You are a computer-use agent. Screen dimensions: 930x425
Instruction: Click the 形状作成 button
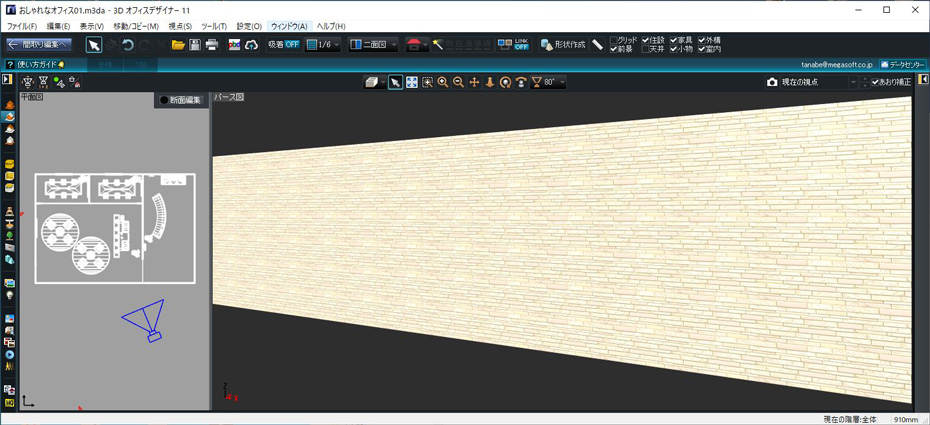(x=562, y=45)
